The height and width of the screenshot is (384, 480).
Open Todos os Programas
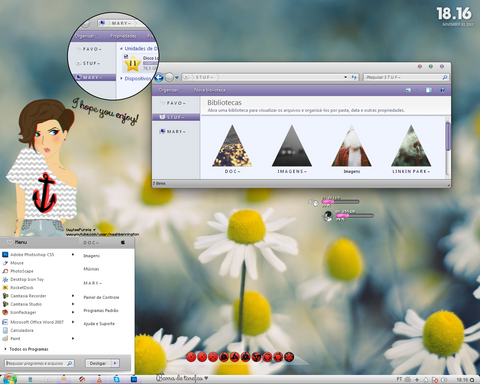tap(29, 349)
